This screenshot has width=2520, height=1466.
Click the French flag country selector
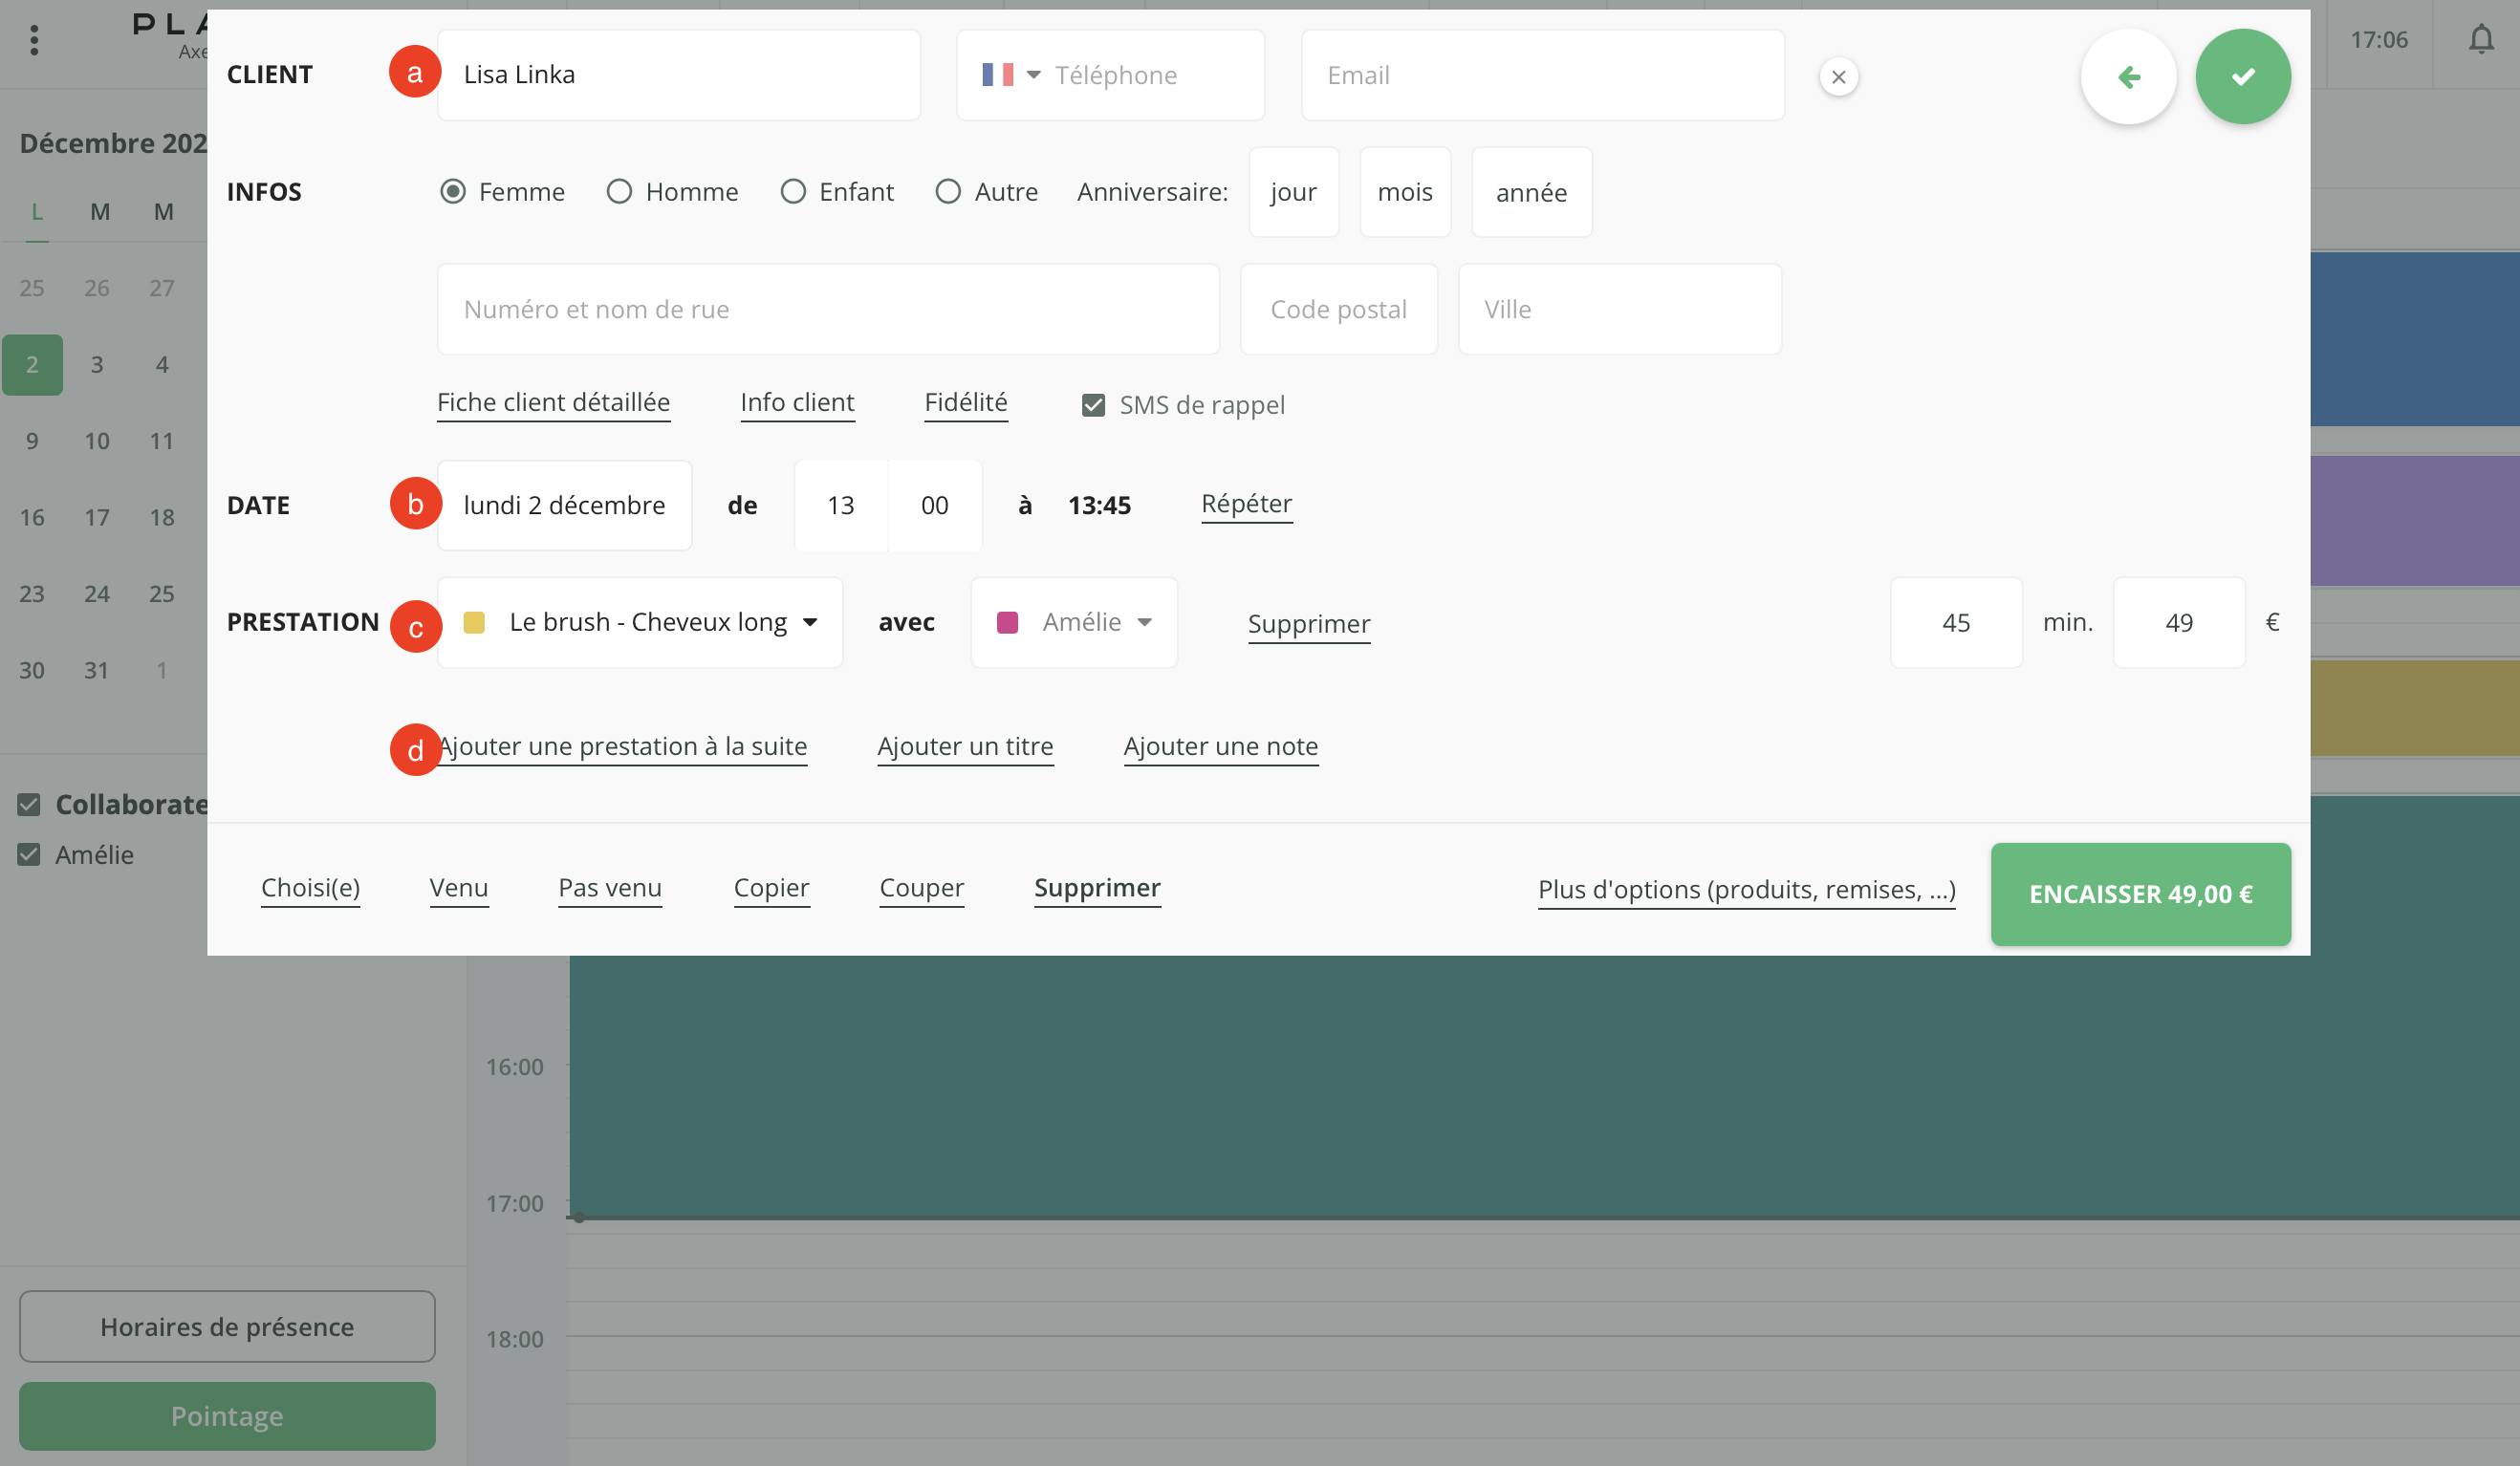point(997,75)
